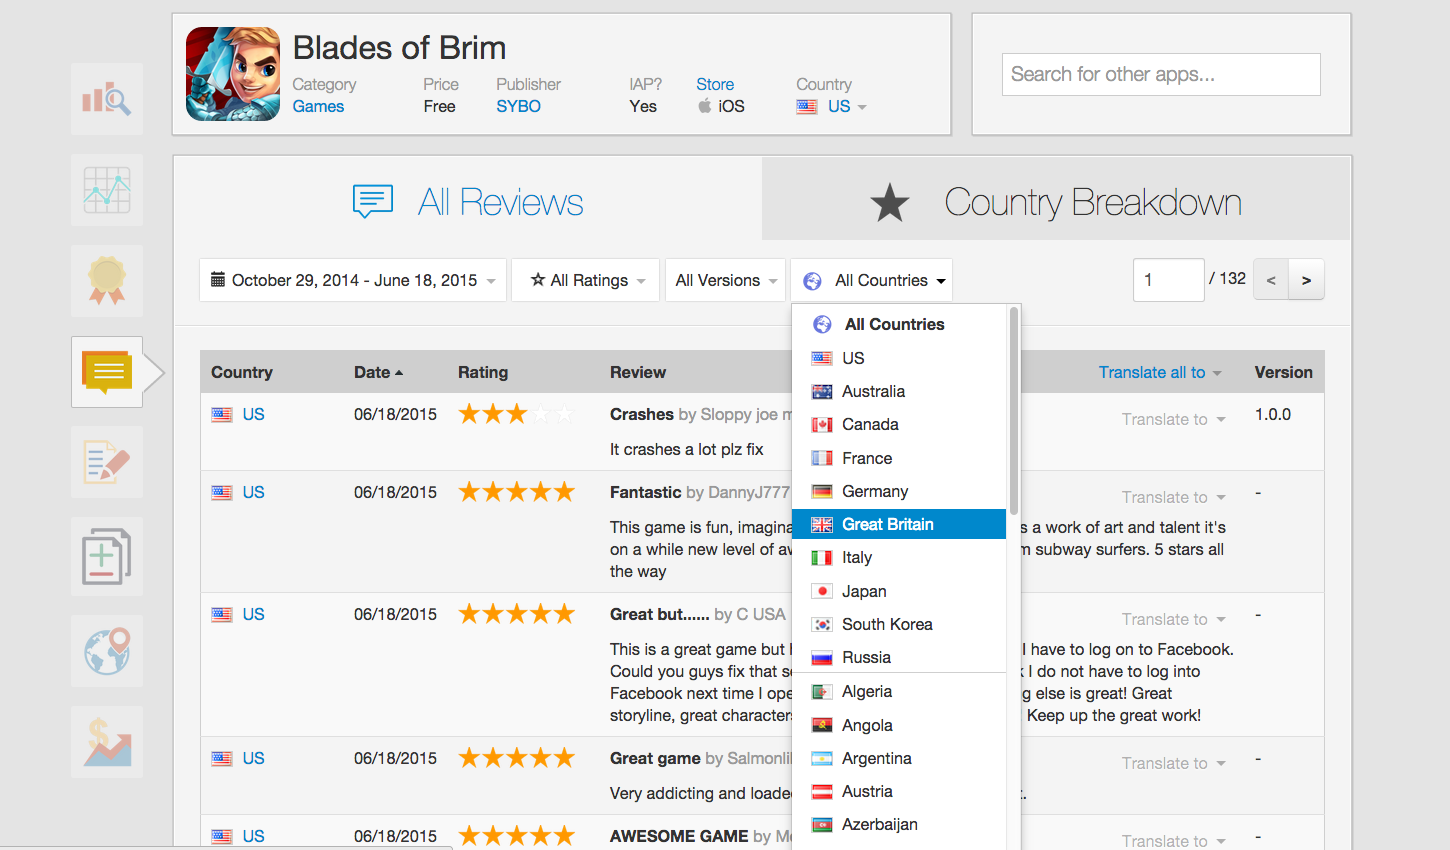Collapse the All Countries filter dropdown
1450x850 pixels.
pyautogui.click(x=872, y=280)
